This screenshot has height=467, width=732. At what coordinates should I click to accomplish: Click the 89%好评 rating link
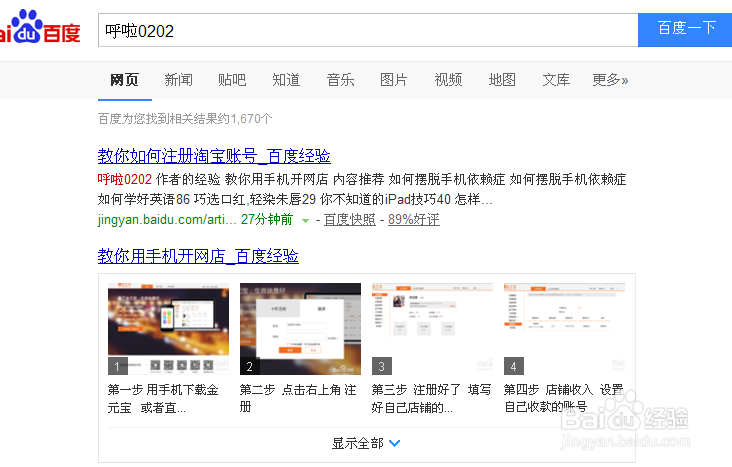coord(414,219)
